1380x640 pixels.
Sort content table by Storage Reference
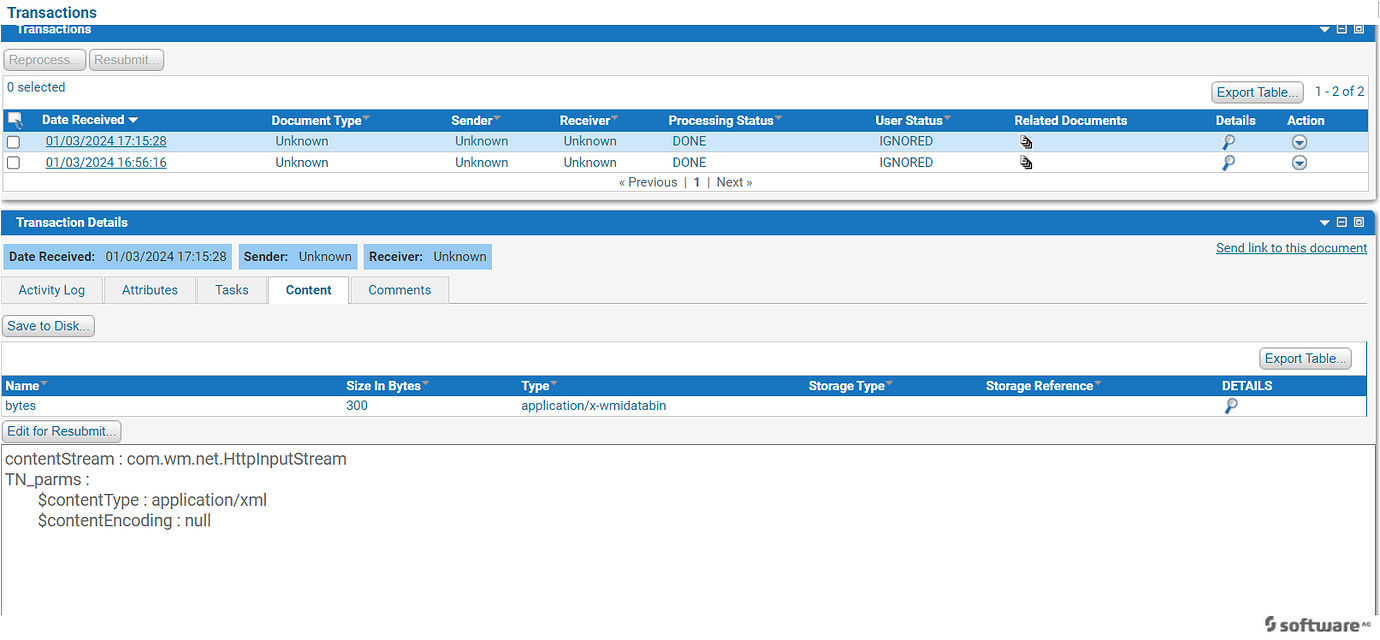tap(1043, 386)
